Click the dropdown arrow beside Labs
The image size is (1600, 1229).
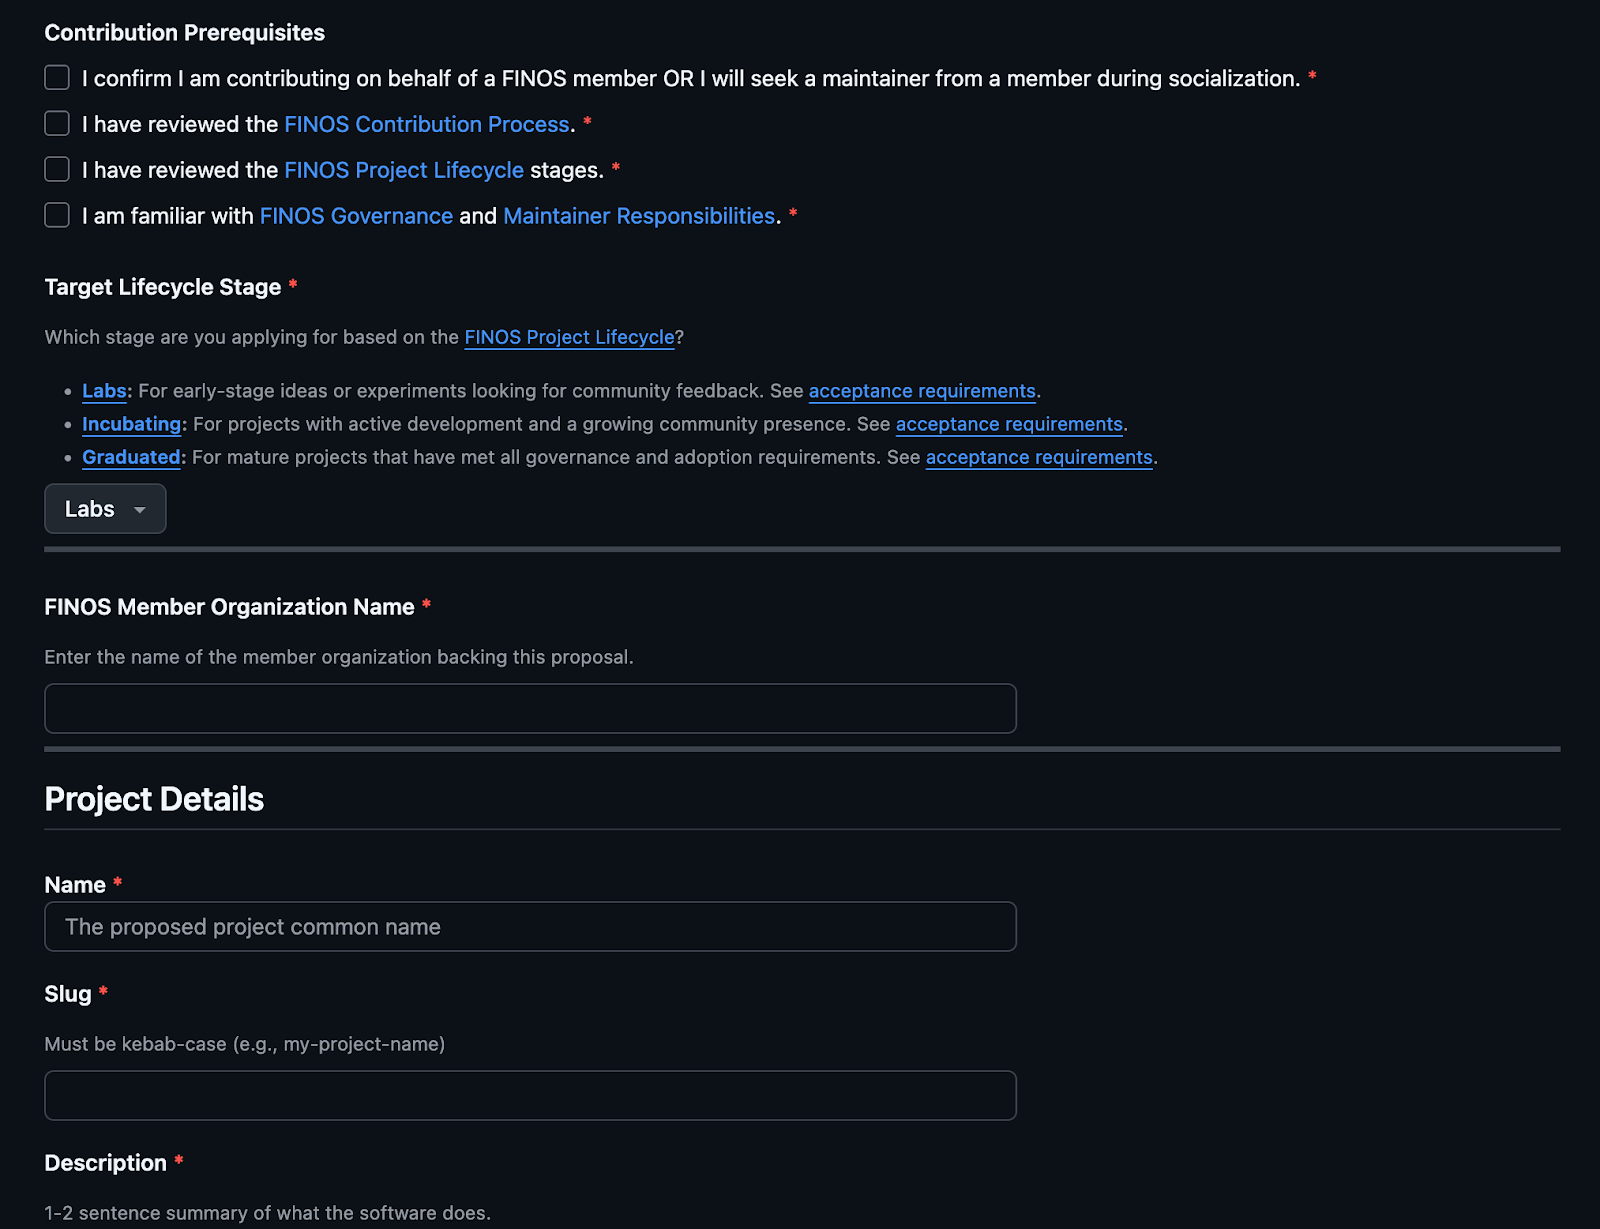140,510
